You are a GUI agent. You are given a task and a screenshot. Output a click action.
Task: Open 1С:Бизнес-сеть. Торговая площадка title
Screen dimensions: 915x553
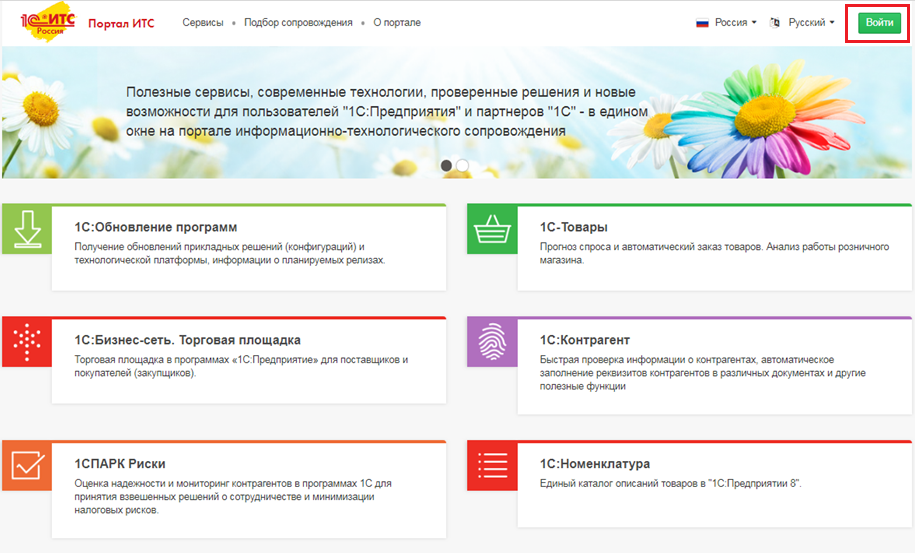(x=187, y=340)
